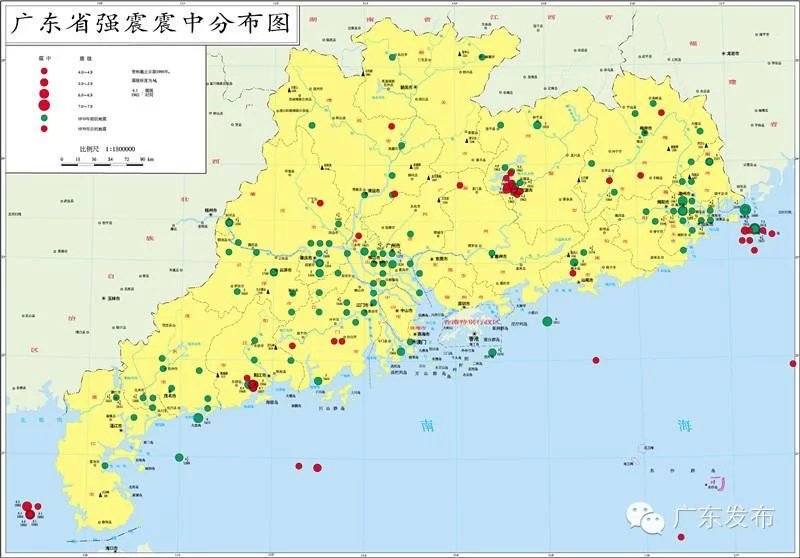The width and height of the screenshot is (800, 558).
Task: Click the lone red epicenter below the 广东发布 watermark
Action: pos(681,537)
